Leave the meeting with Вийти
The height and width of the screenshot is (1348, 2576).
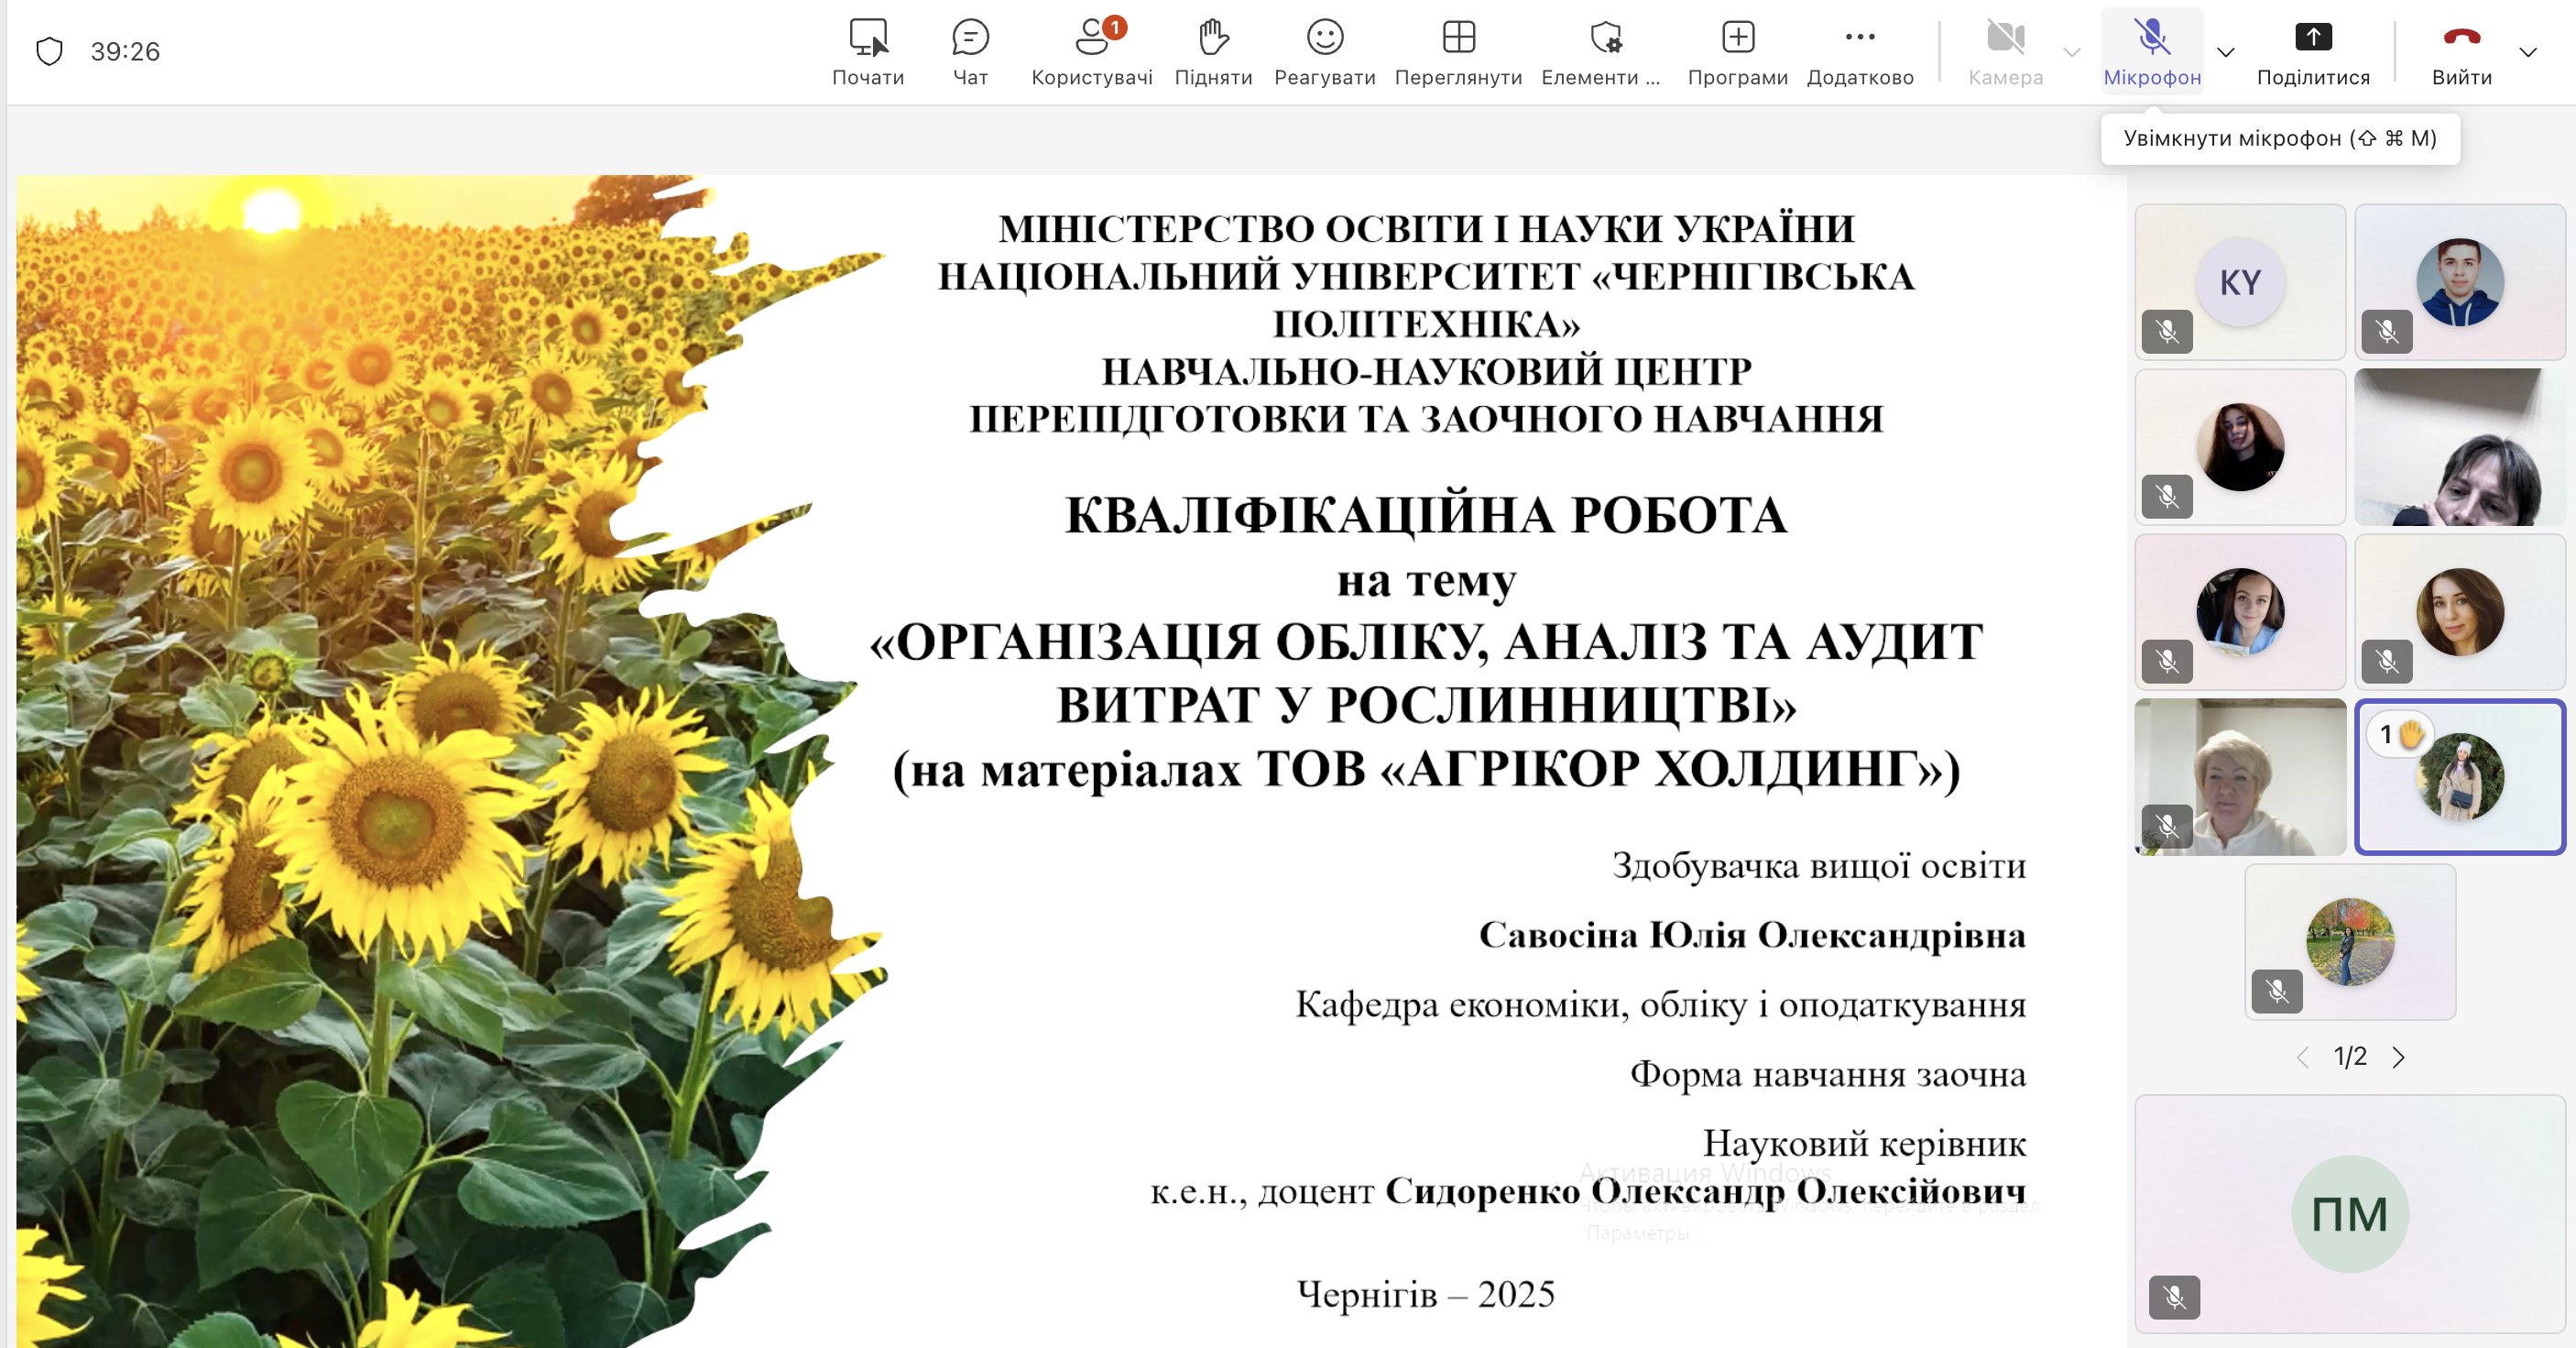2461,52
